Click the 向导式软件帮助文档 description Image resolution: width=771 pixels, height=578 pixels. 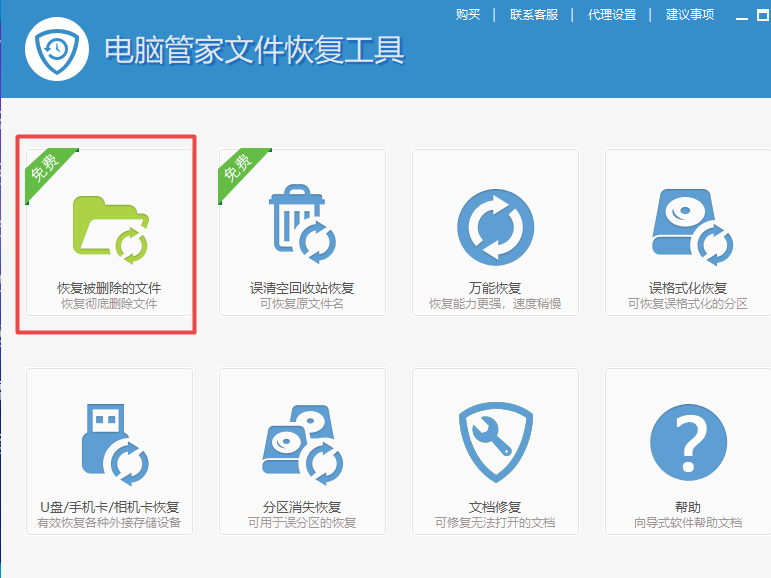(687, 522)
